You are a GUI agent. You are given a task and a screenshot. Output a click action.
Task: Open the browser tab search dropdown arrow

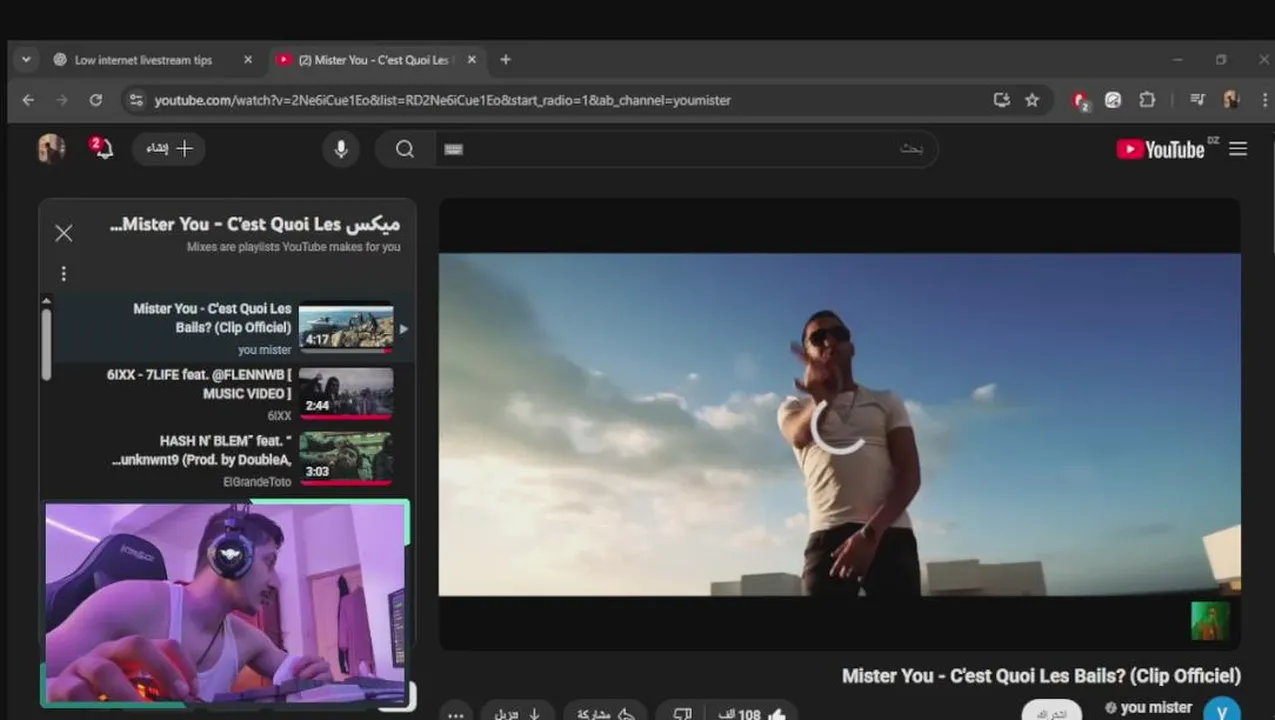pos(26,60)
